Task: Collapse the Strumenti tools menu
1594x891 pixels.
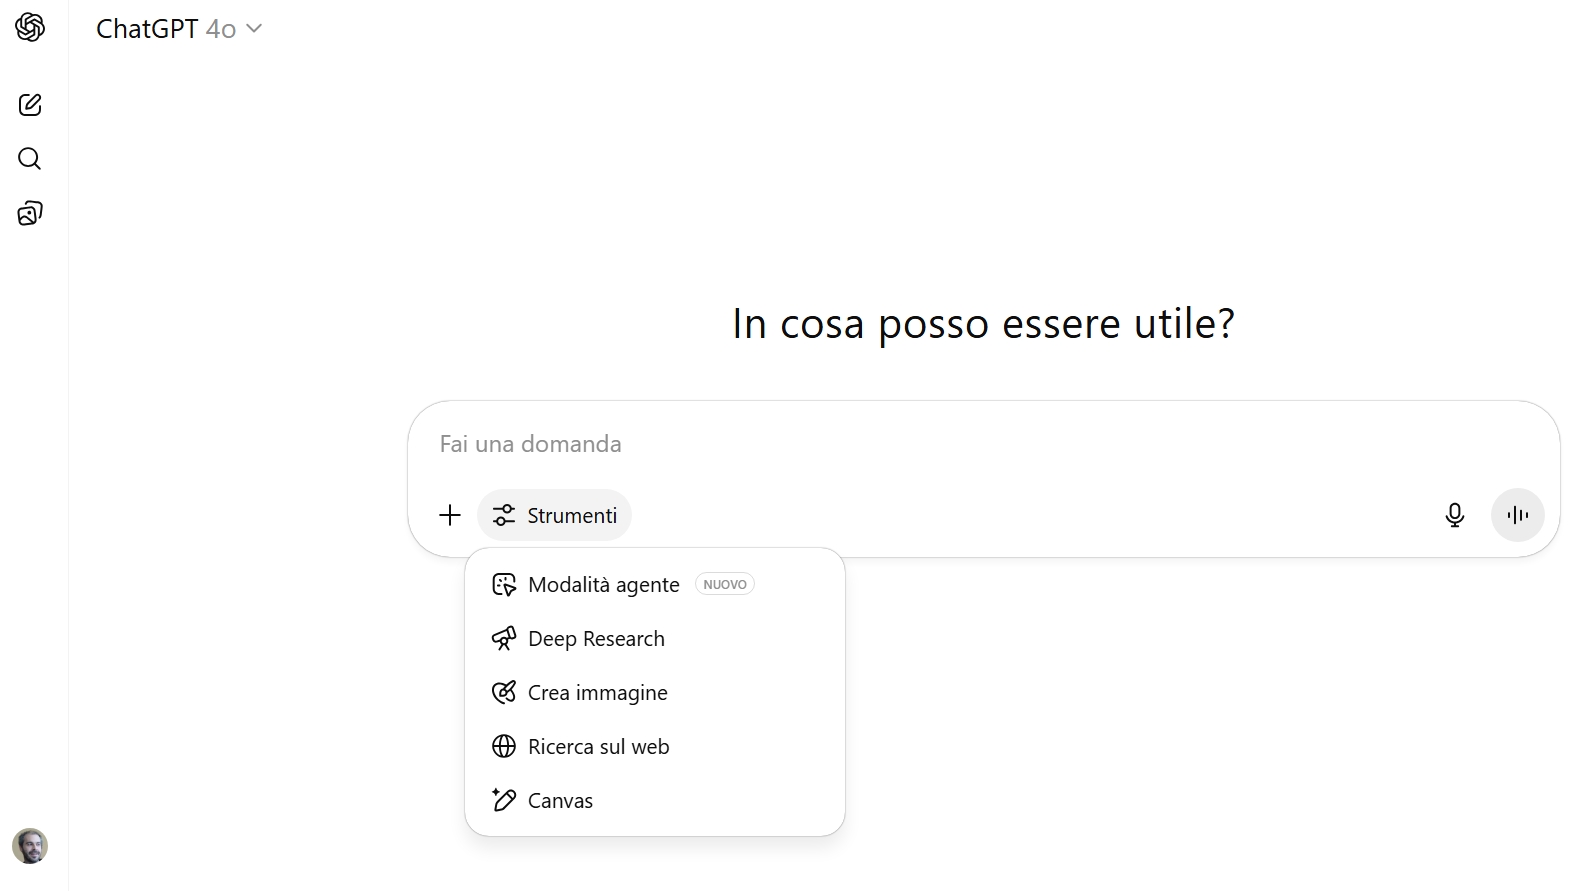Action: [x=555, y=515]
